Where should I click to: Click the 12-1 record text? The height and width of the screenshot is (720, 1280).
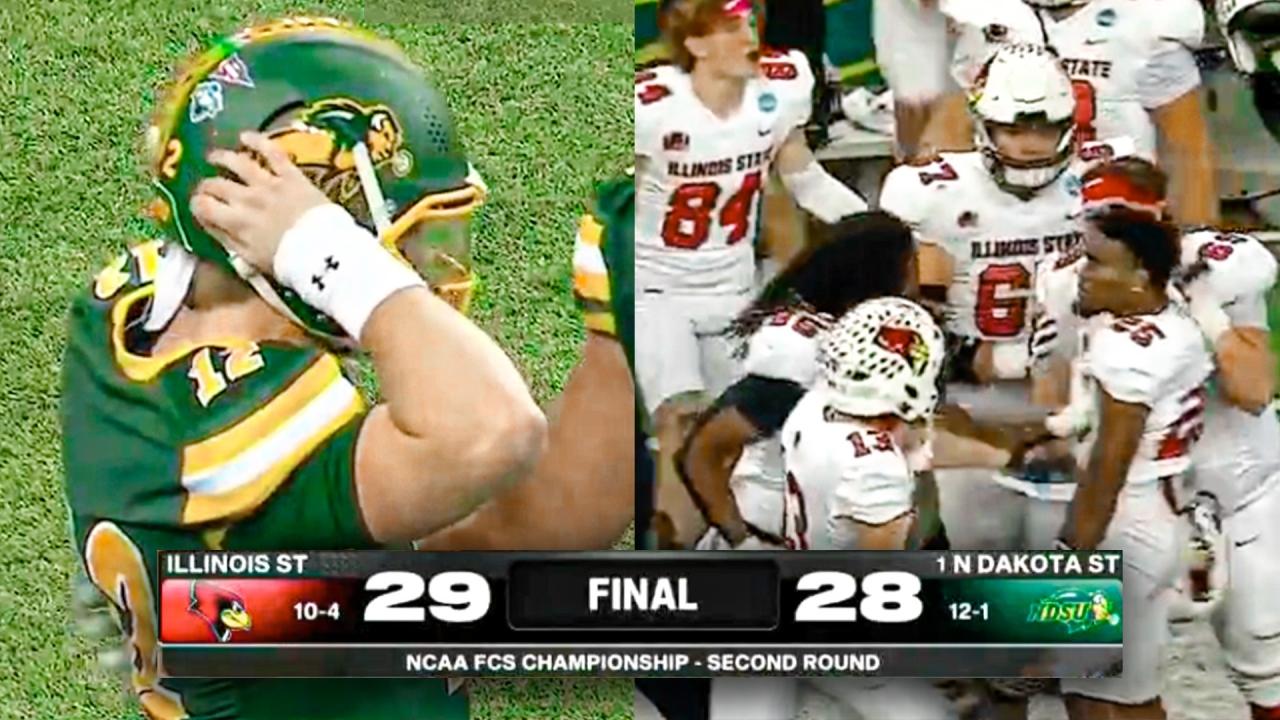click(x=969, y=611)
